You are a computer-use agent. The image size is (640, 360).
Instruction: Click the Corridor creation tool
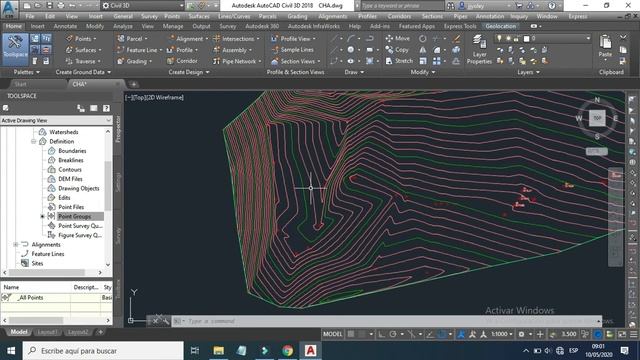[182, 61]
